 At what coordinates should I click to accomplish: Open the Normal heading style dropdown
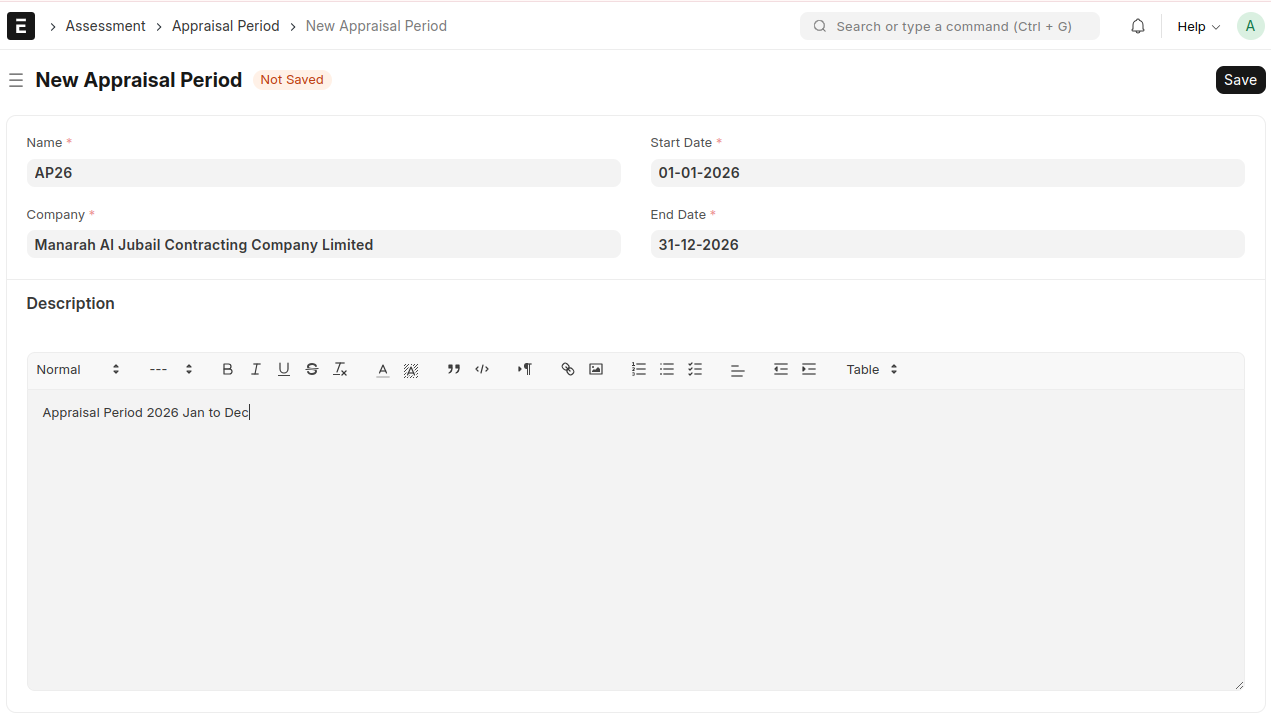78,369
